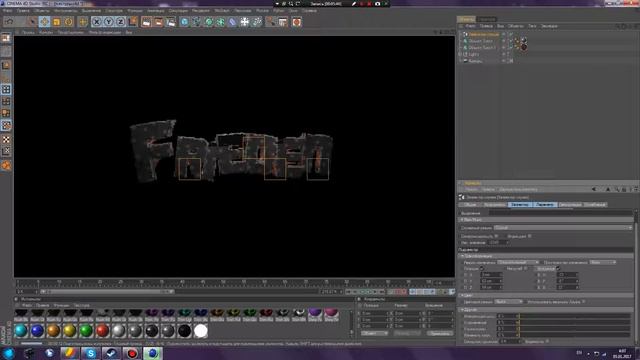
Task: Click the Undo arrow in top toolbar
Action: pyautogui.click(x=9, y=22)
